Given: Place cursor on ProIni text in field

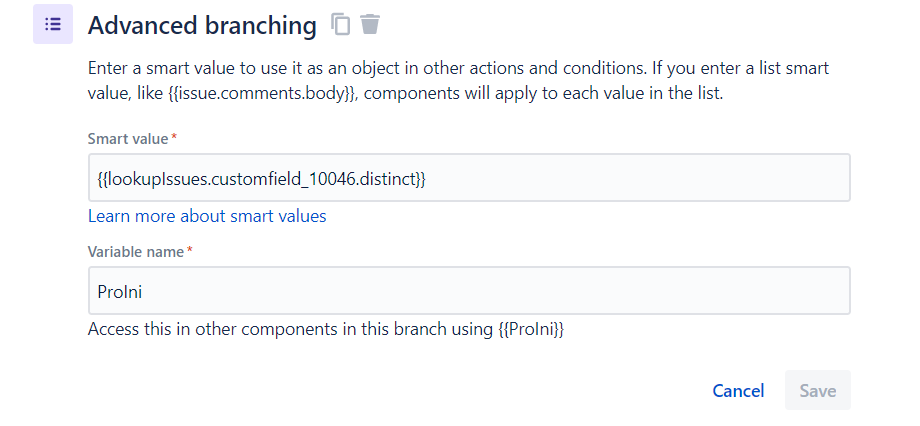Looking at the screenshot, I should (x=120, y=291).
